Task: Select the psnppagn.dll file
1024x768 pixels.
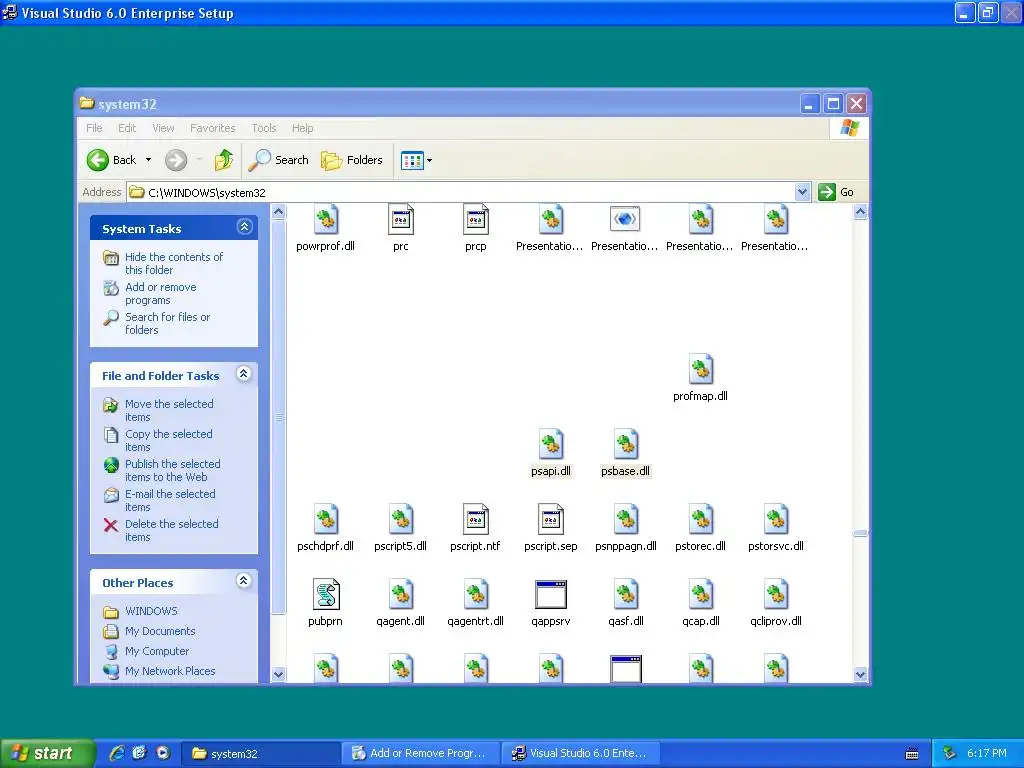Action: [626, 528]
